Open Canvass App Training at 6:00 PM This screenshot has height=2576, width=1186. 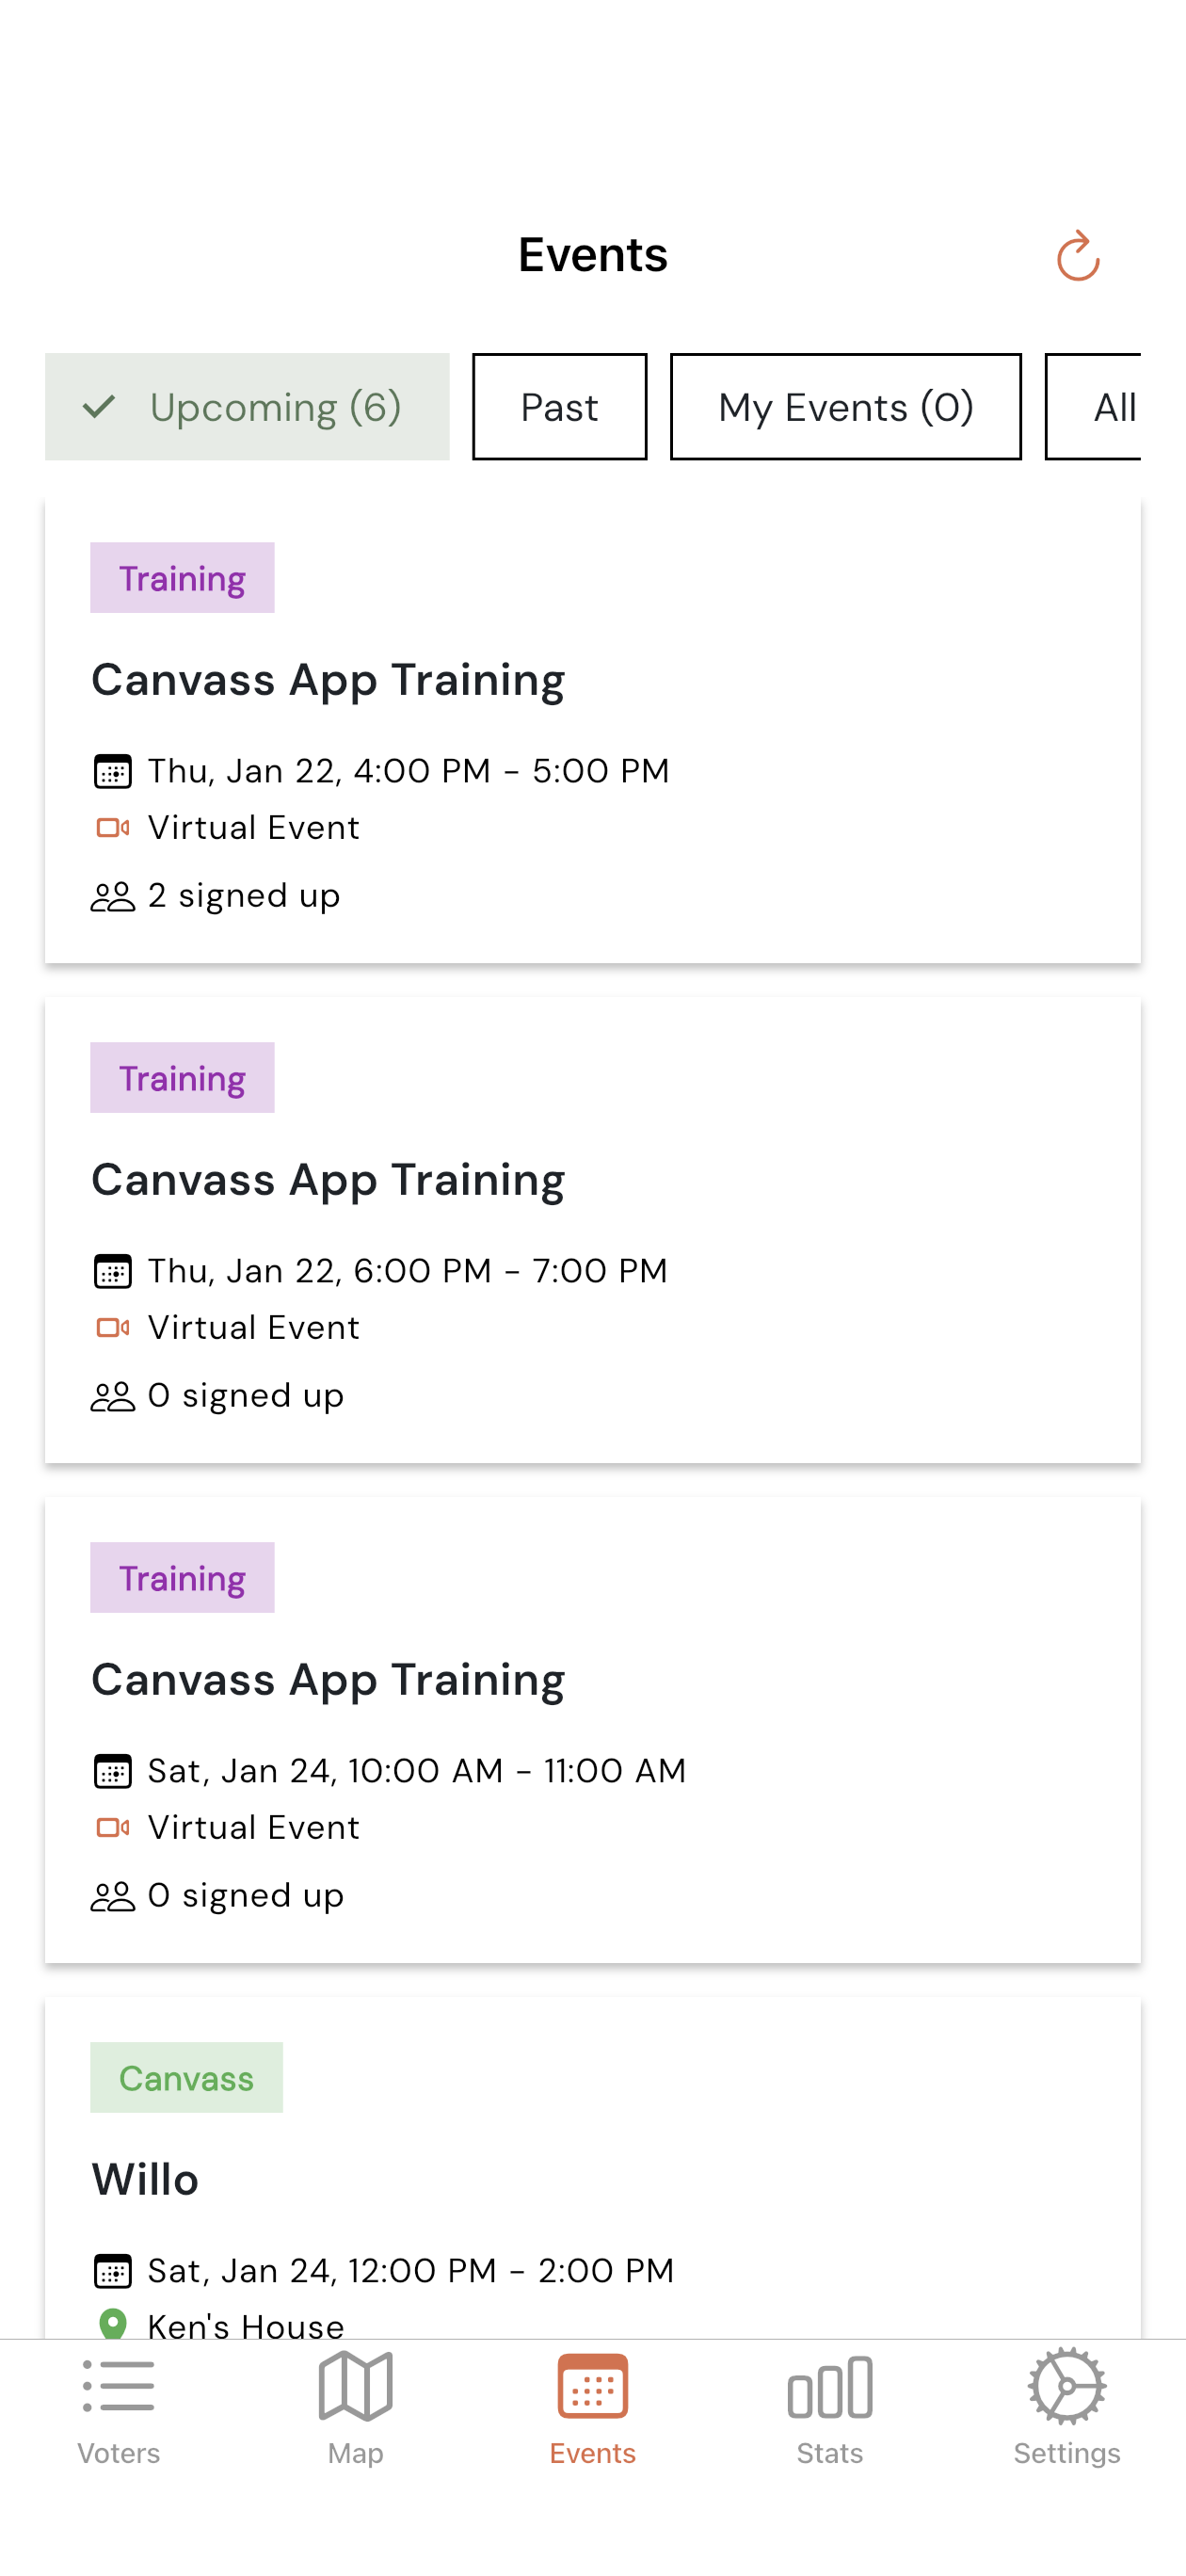point(327,1180)
